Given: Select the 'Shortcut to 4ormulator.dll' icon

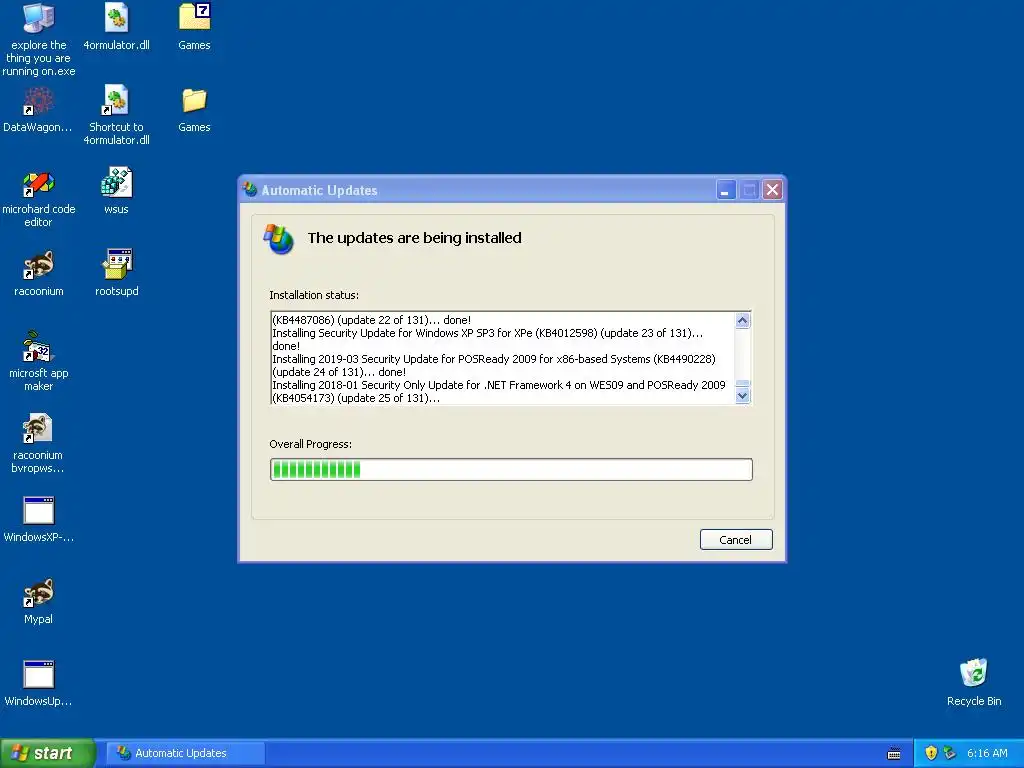Looking at the screenshot, I should click(116, 101).
